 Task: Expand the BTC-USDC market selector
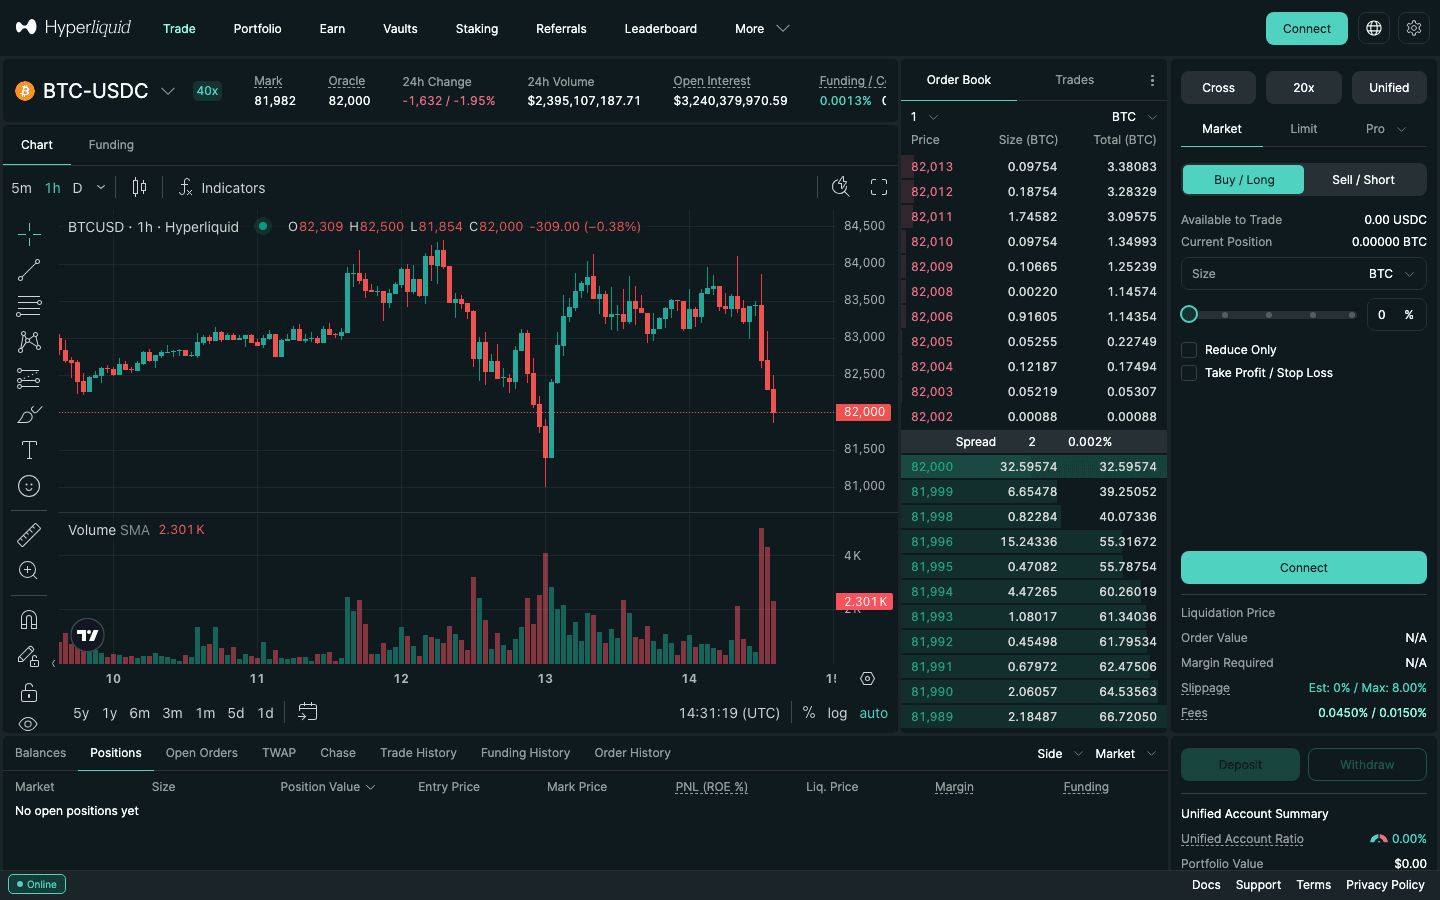coord(96,91)
